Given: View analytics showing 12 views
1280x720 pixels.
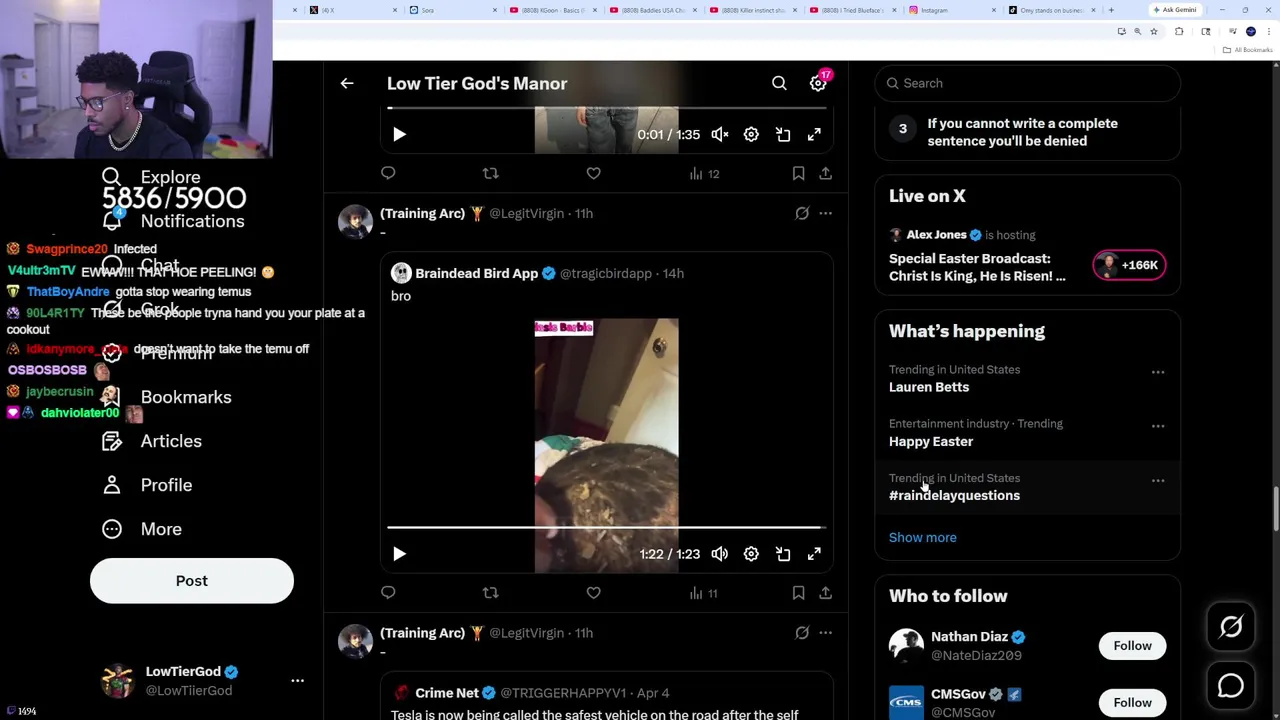Looking at the screenshot, I should coord(704,174).
